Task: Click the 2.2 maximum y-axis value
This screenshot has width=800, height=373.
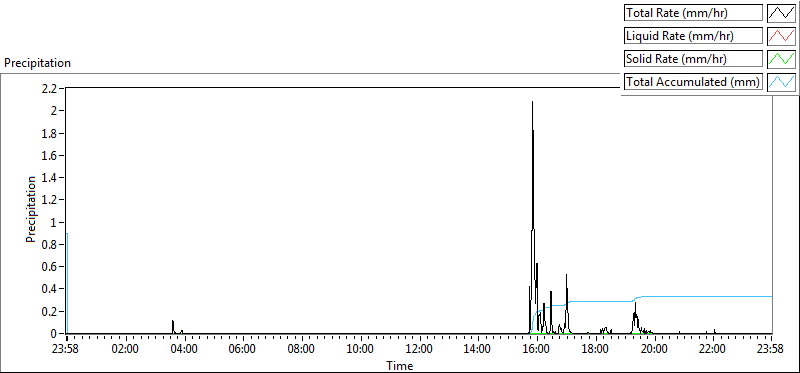Action: (49, 88)
